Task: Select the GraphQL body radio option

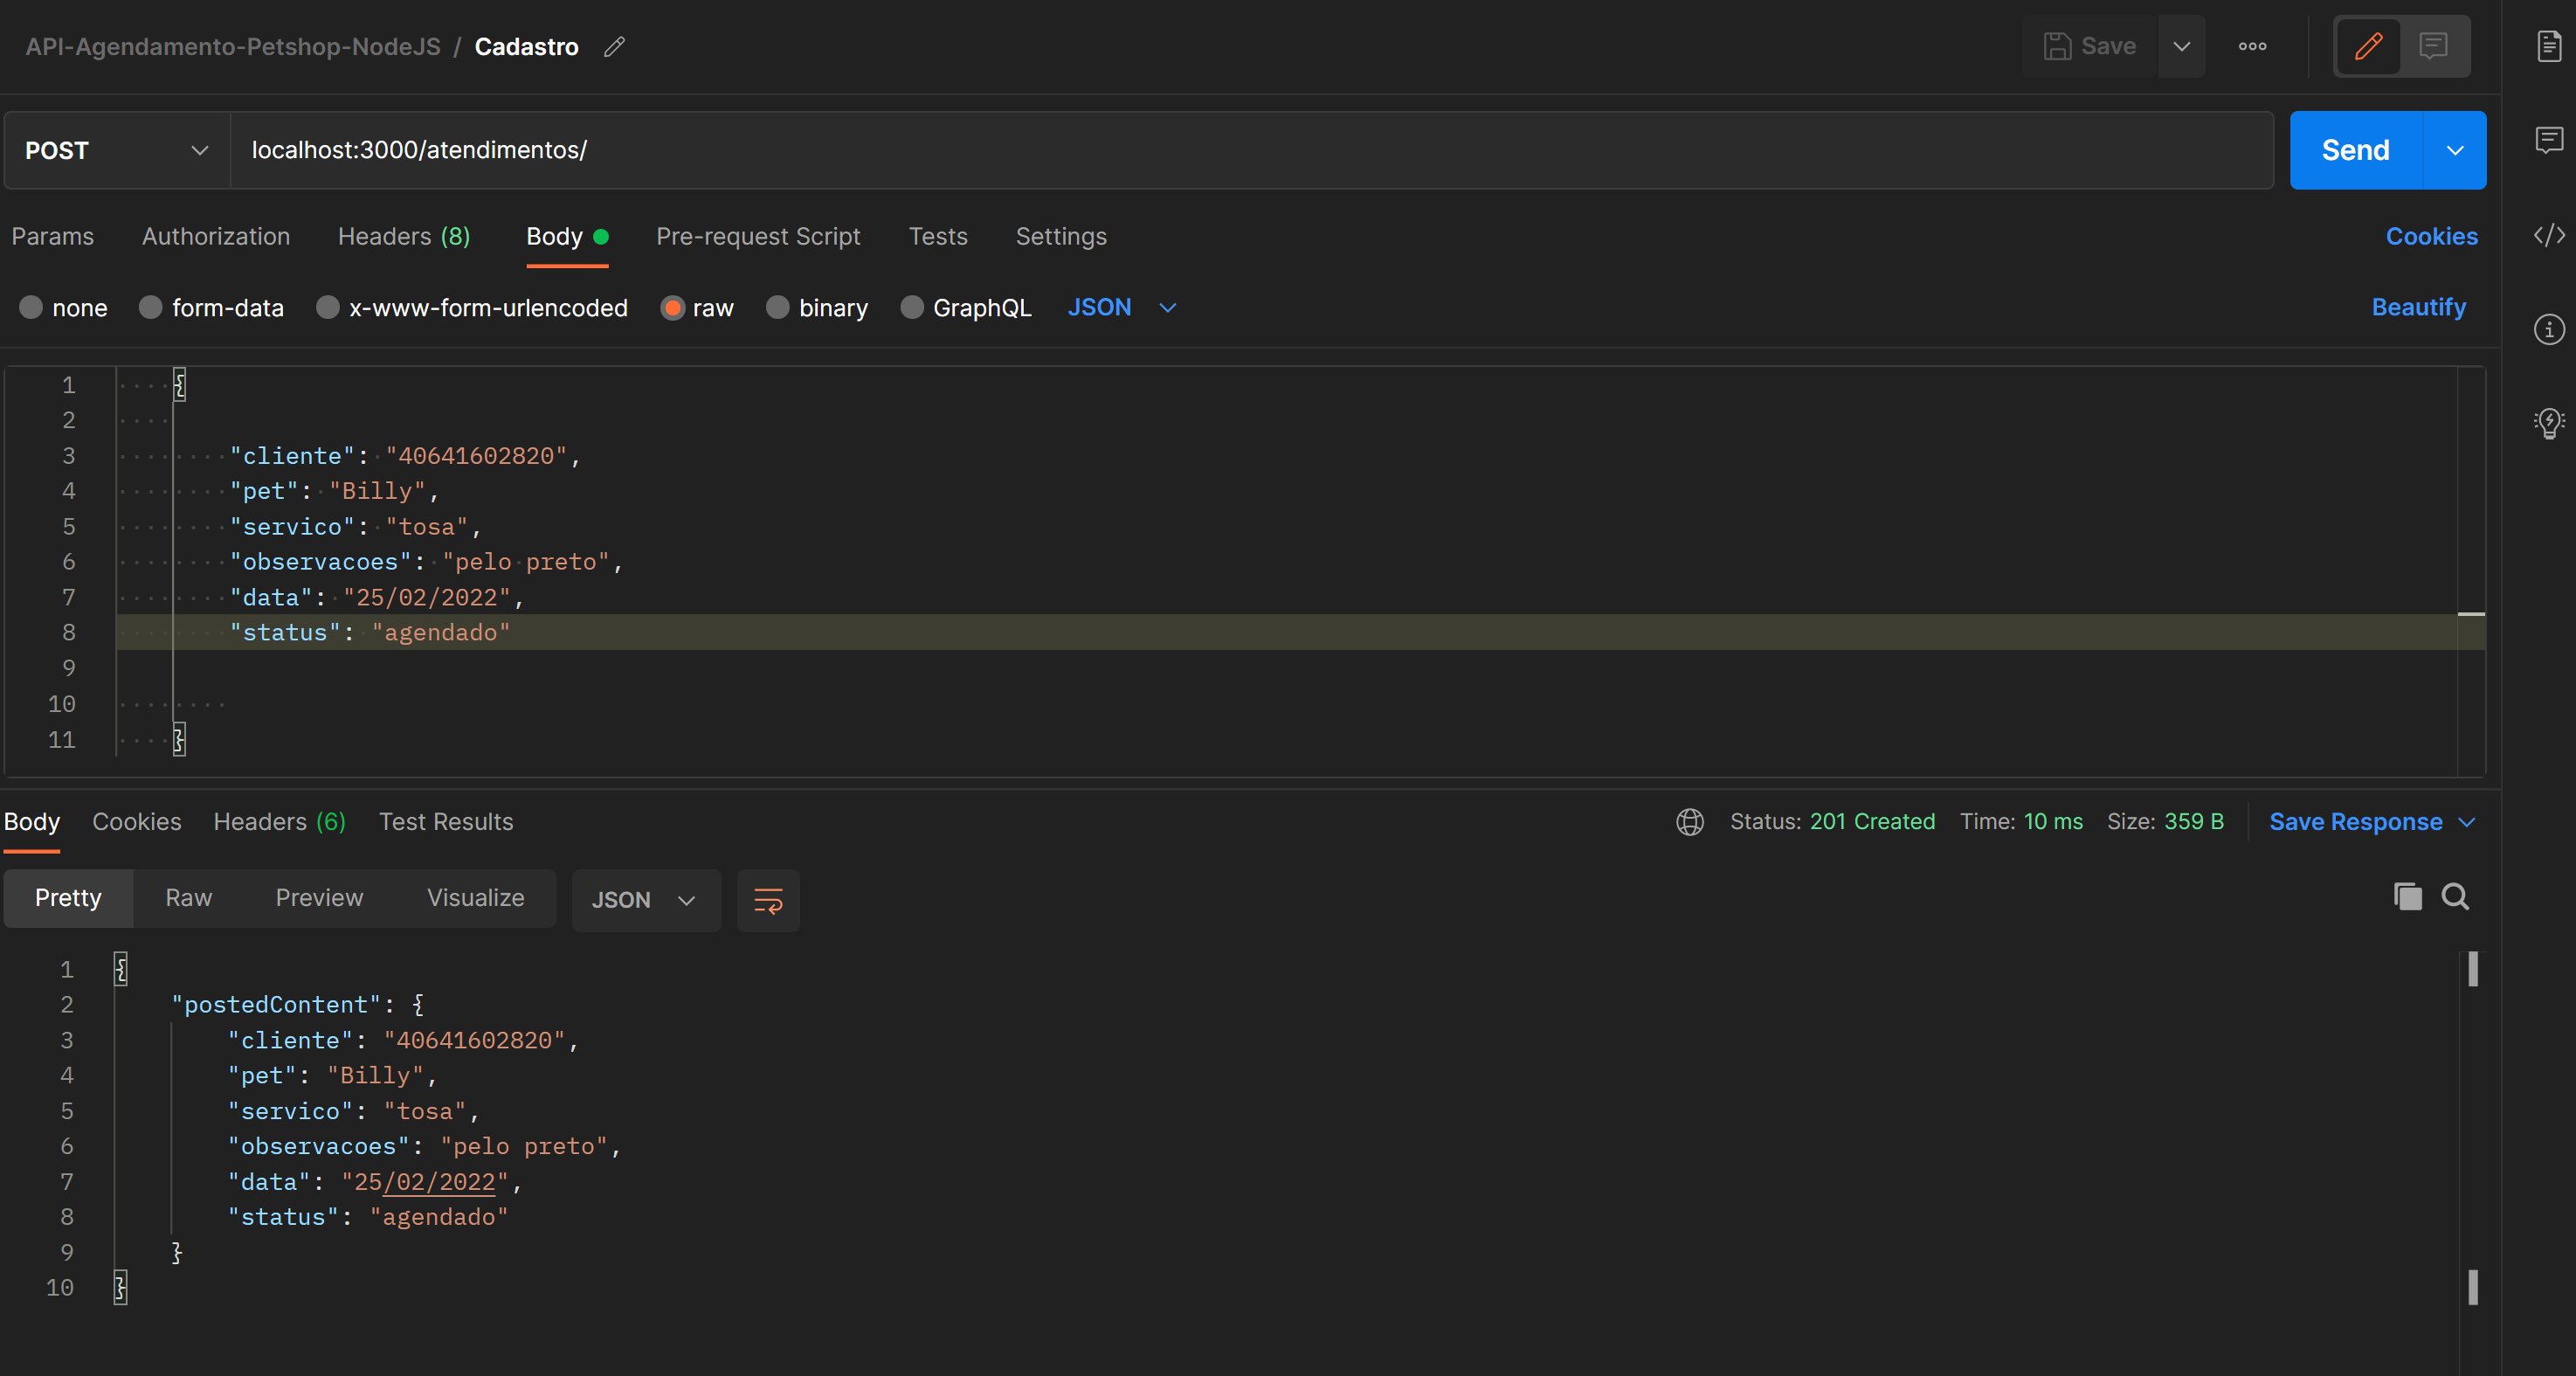Action: [911, 307]
